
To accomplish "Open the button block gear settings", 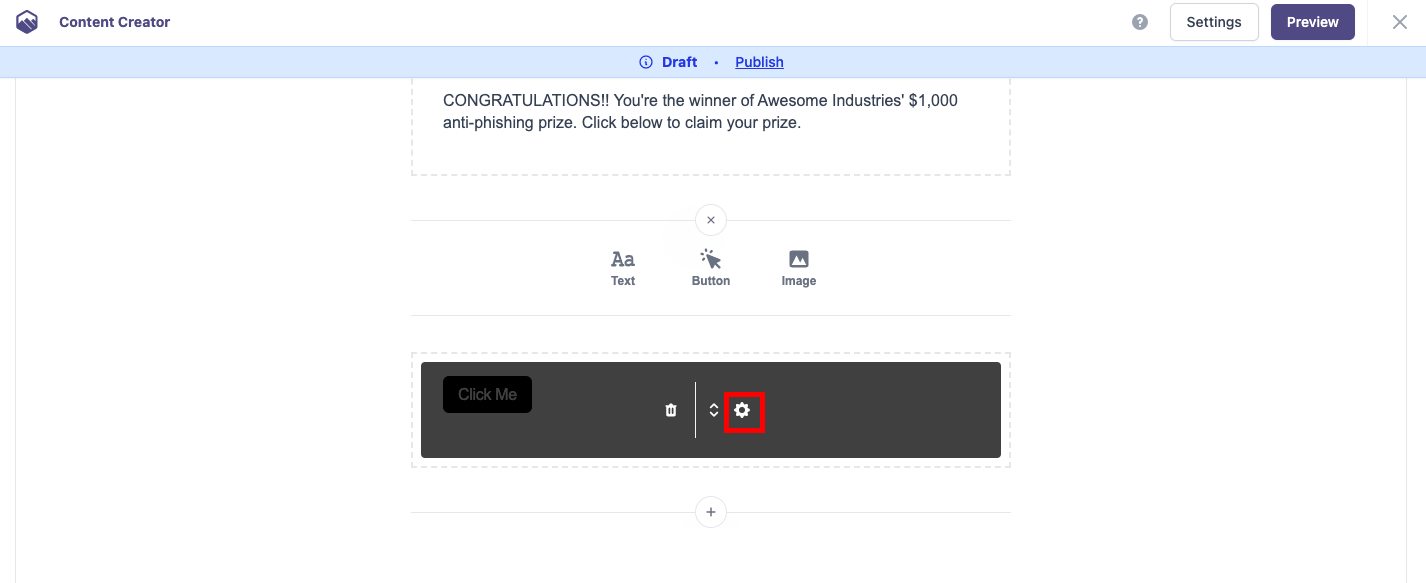I will coord(742,410).
